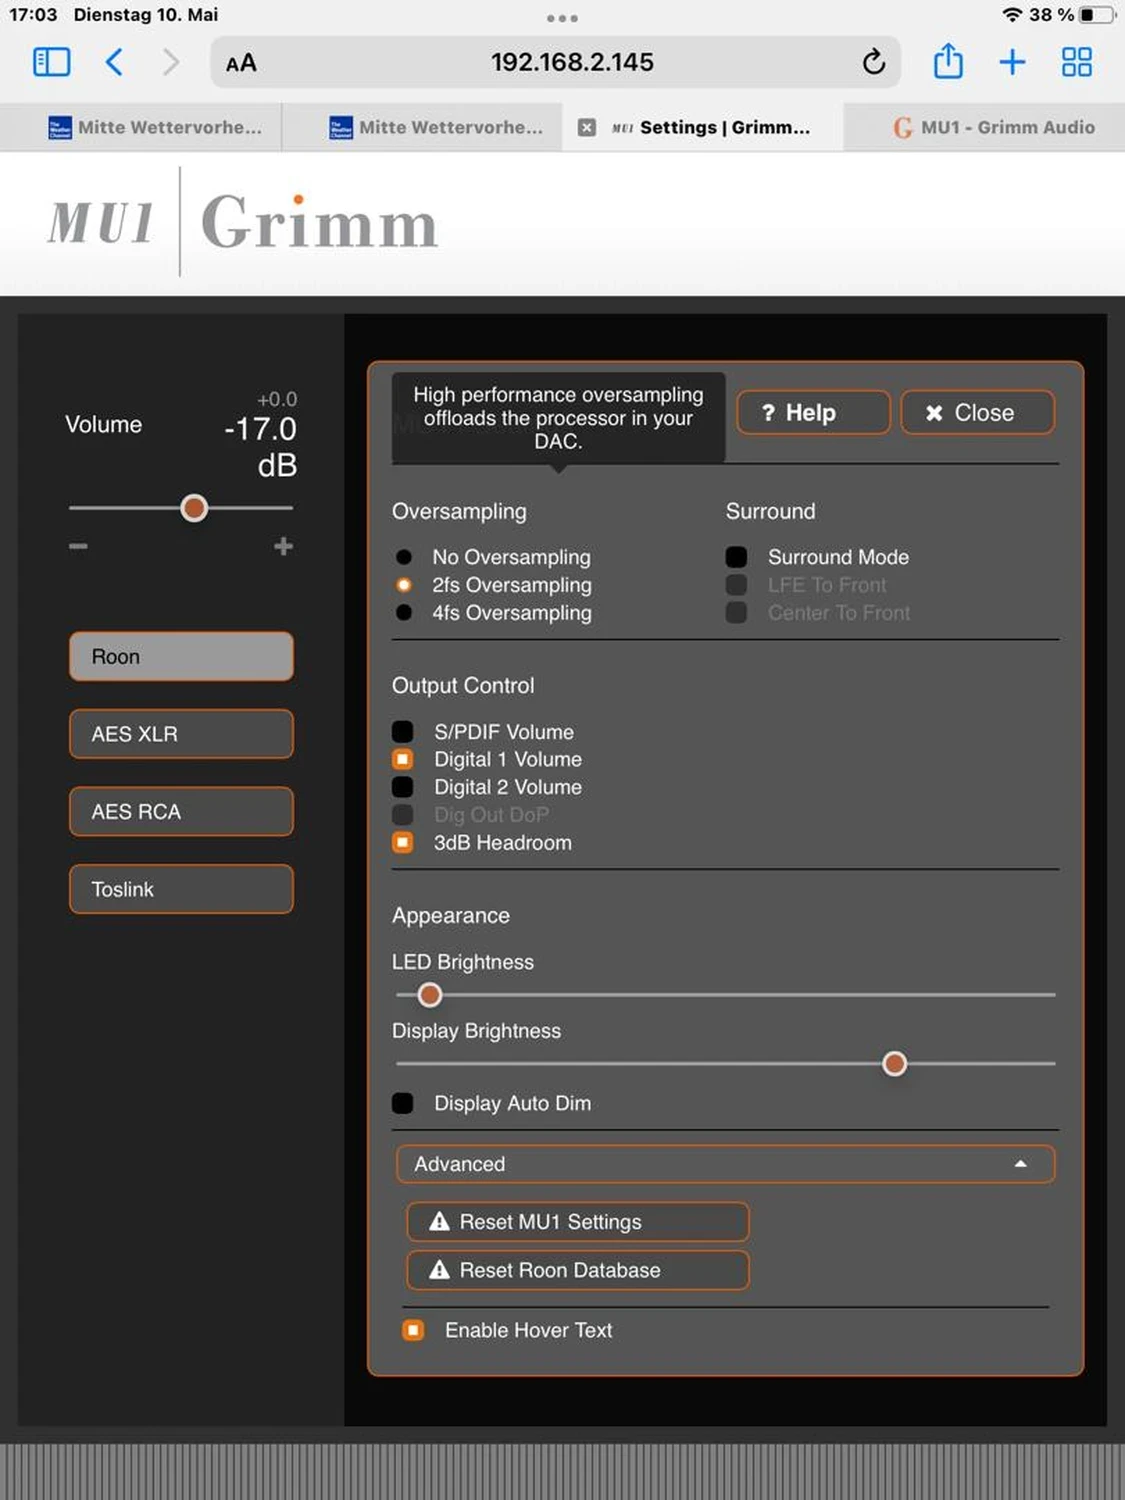Disable the Enable Hover Text checkbox

pos(413,1330)
